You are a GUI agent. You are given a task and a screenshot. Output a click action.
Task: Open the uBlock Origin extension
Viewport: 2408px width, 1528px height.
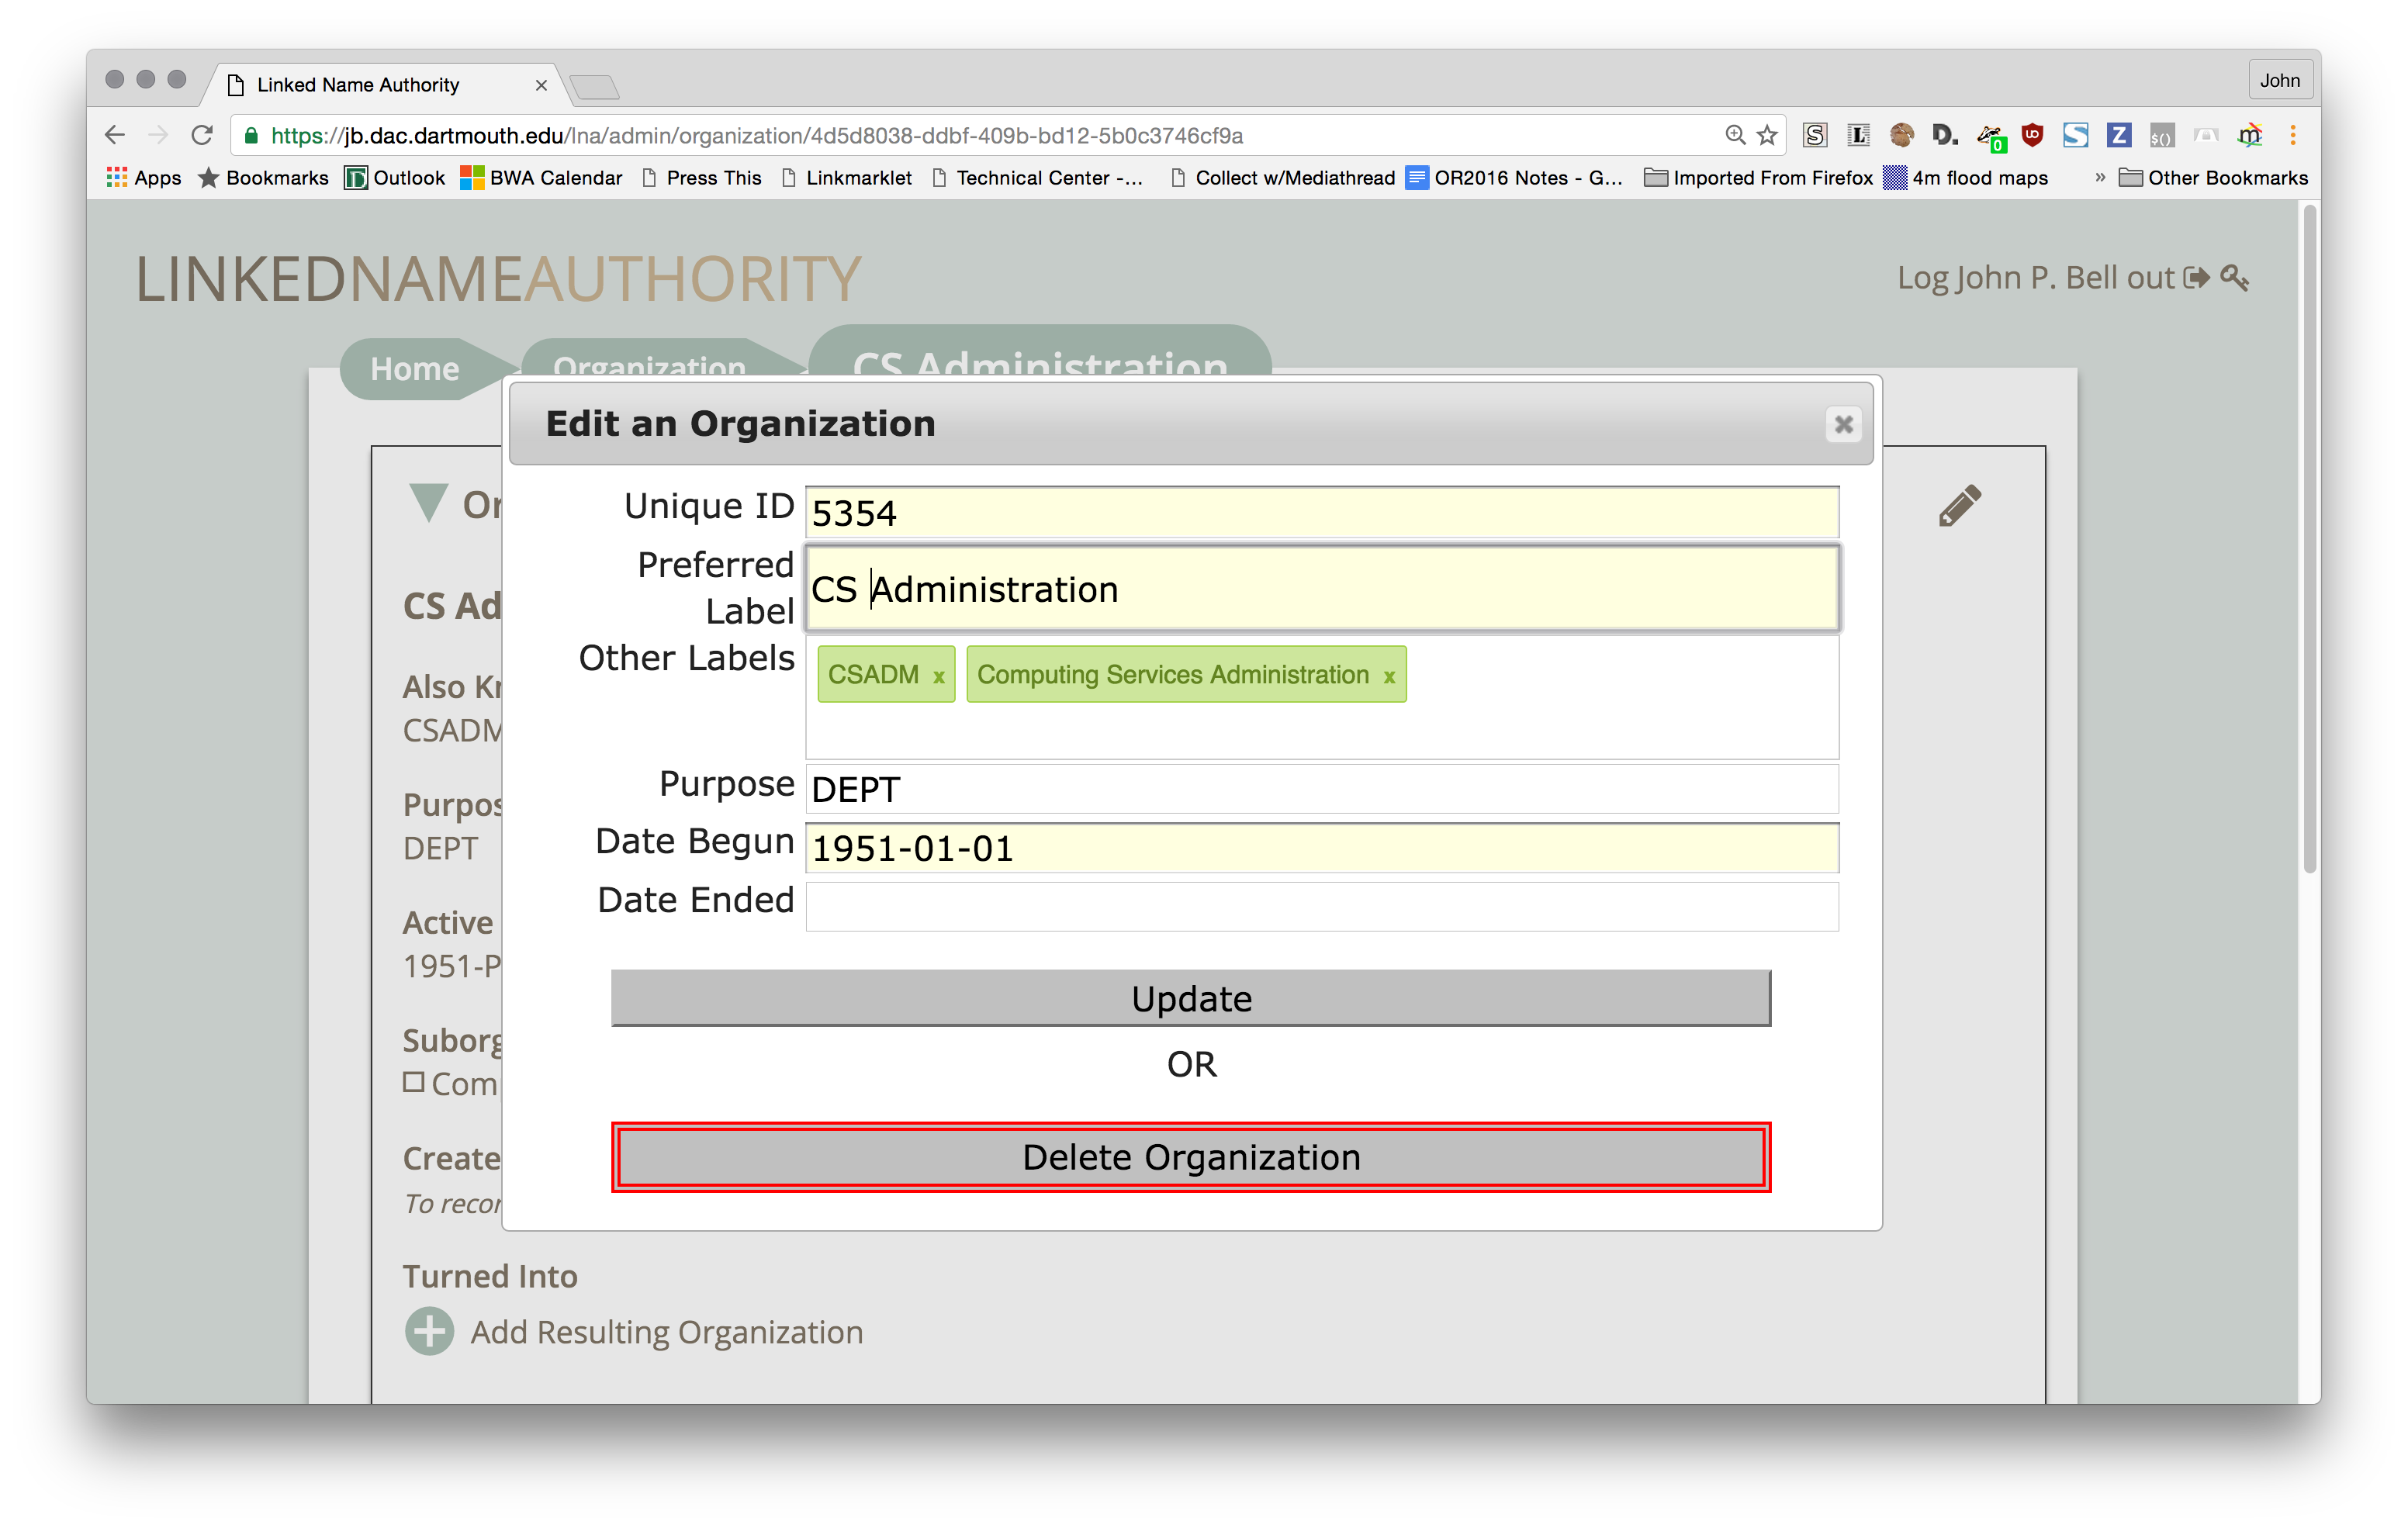point(2032,135)
